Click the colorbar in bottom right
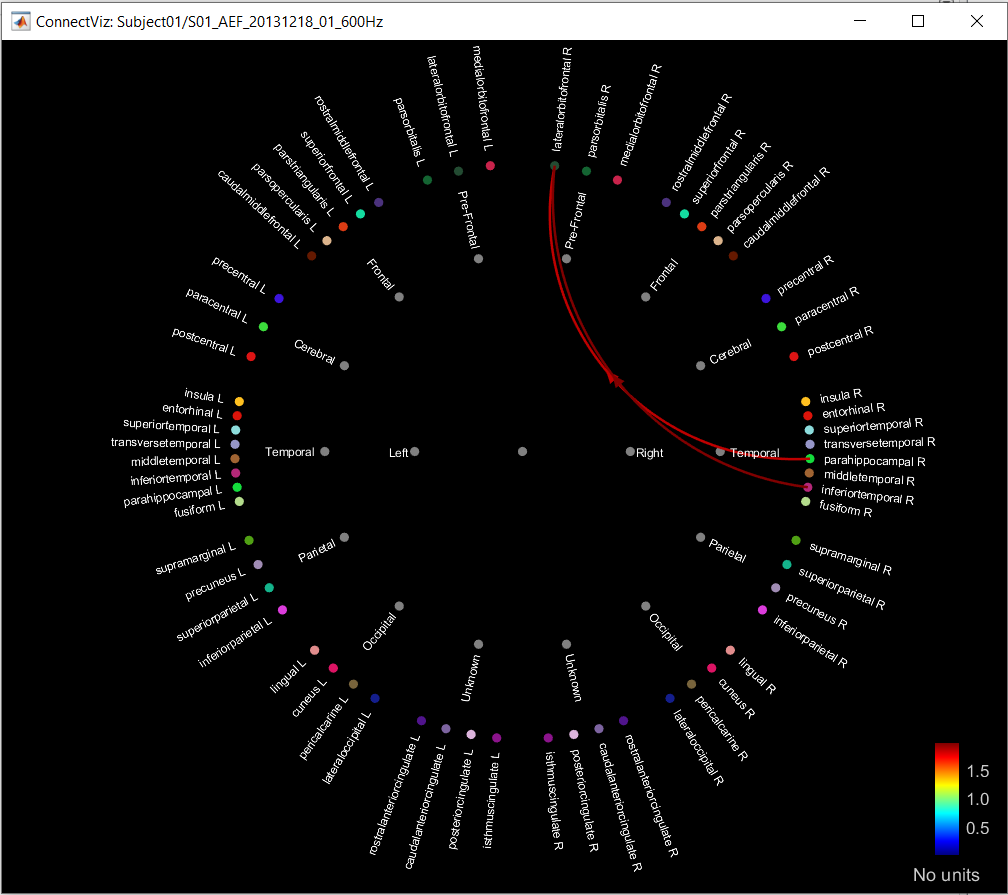Screen dimensions: 1008x895 (946, 799)
